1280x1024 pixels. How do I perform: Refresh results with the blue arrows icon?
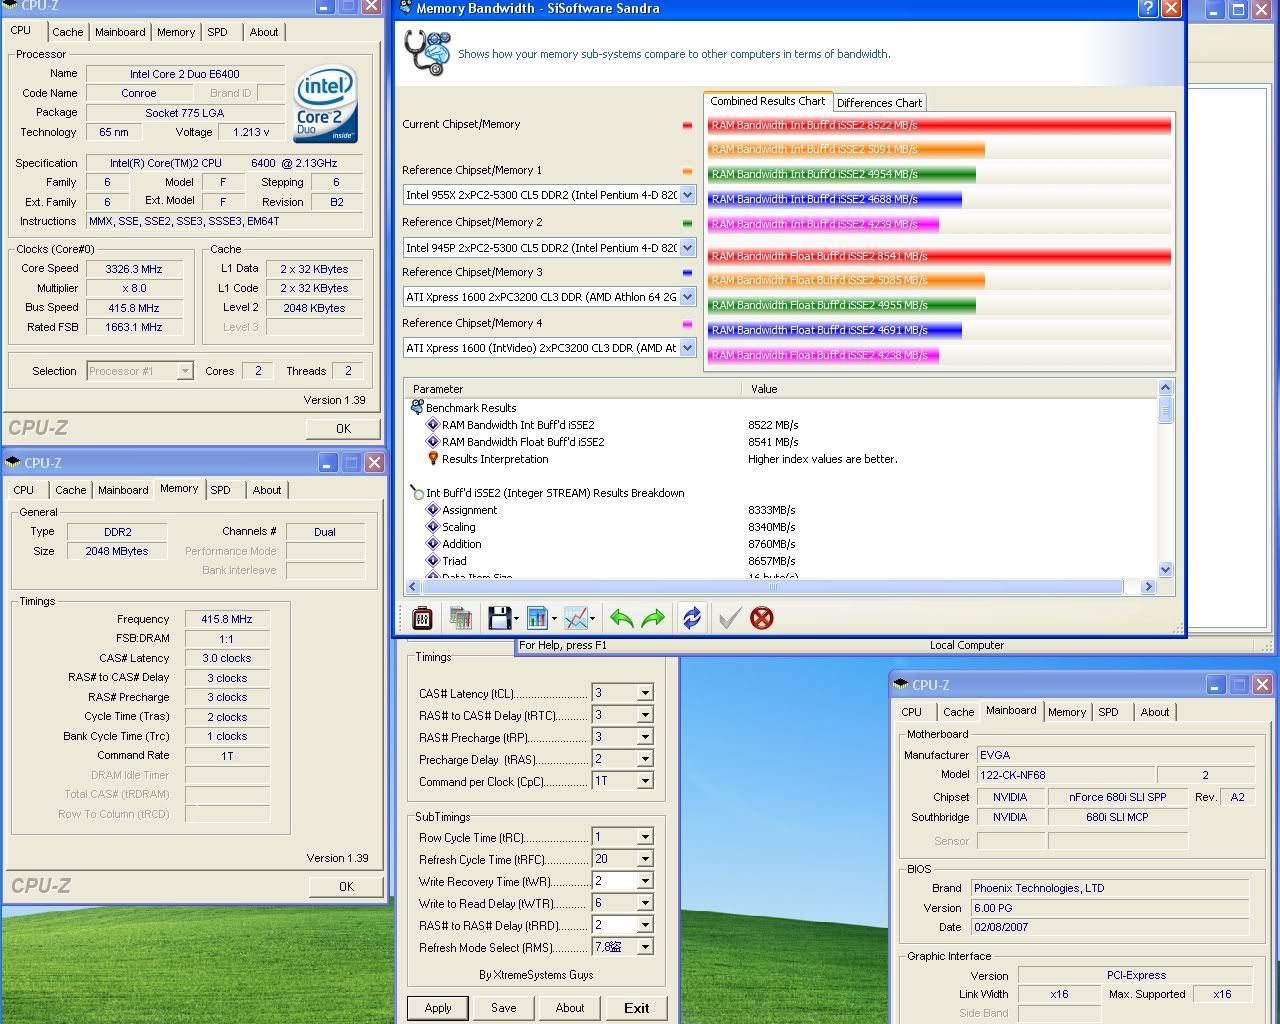pos(692,618)
